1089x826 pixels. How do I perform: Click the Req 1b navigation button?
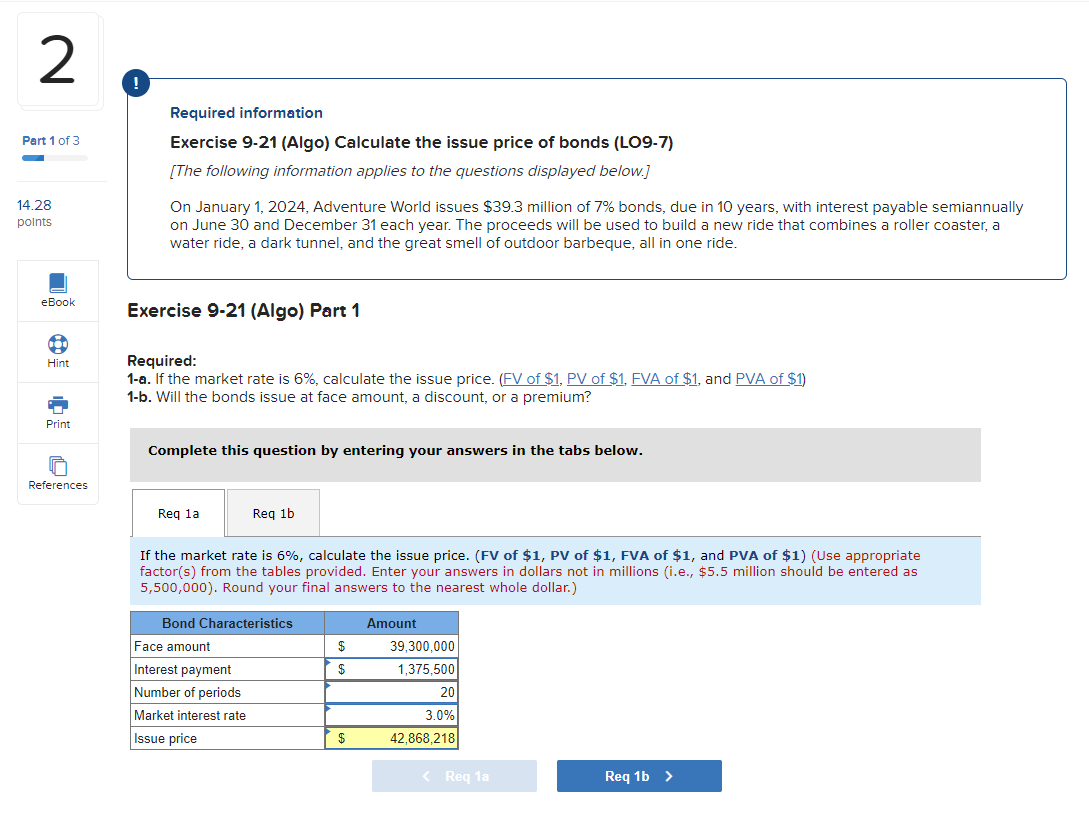(x=639, y=775)
